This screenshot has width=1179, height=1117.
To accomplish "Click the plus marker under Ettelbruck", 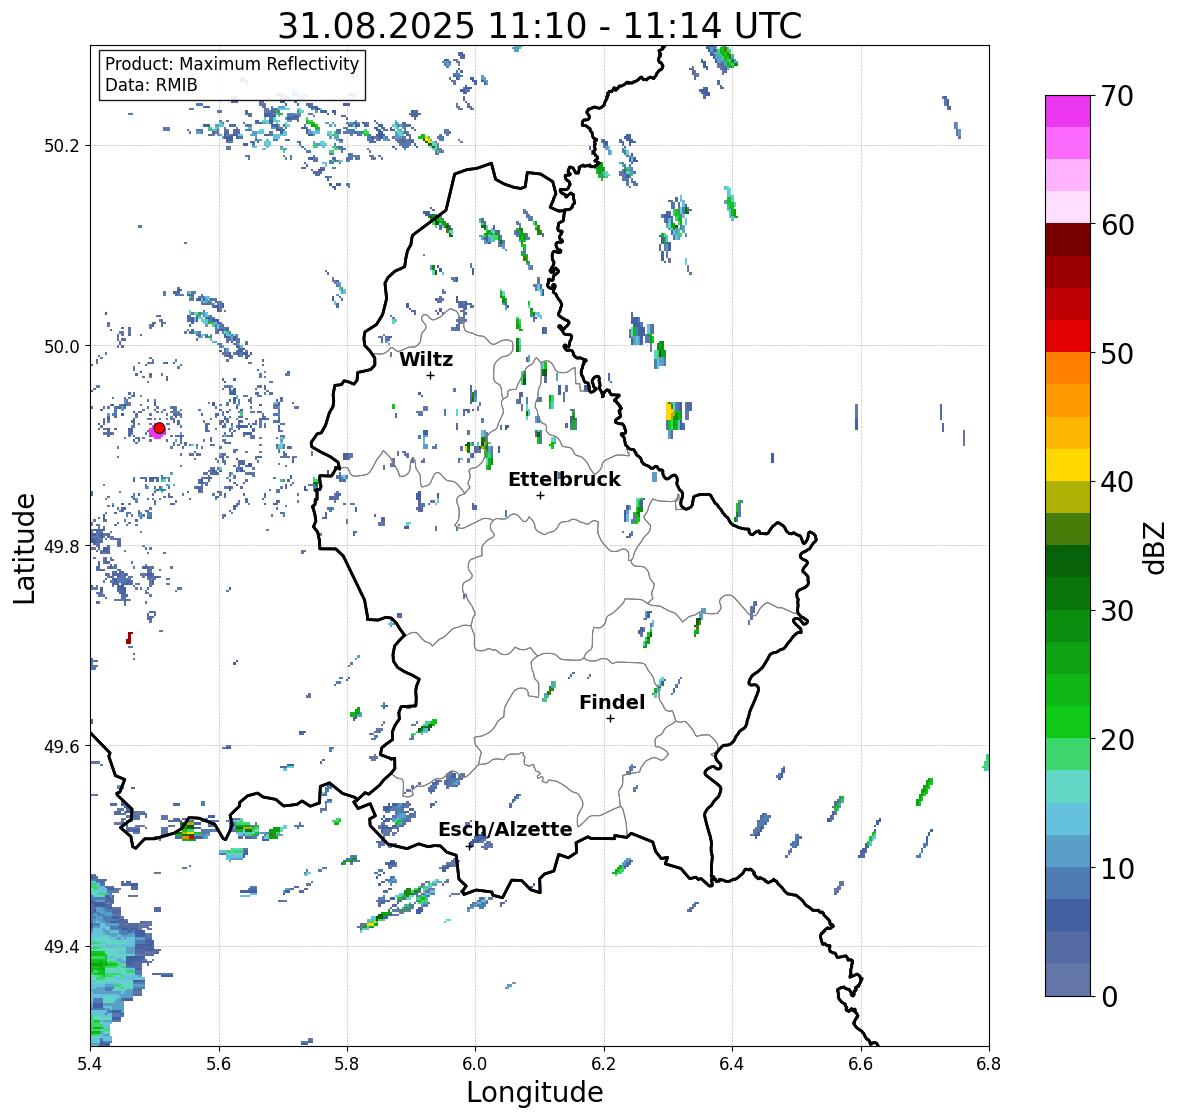I will (540, 495).
